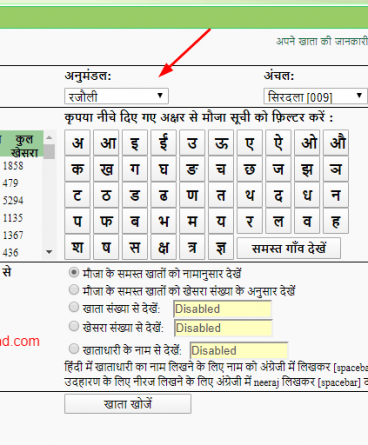Click खाता खोजें search button

click(128, 404)
